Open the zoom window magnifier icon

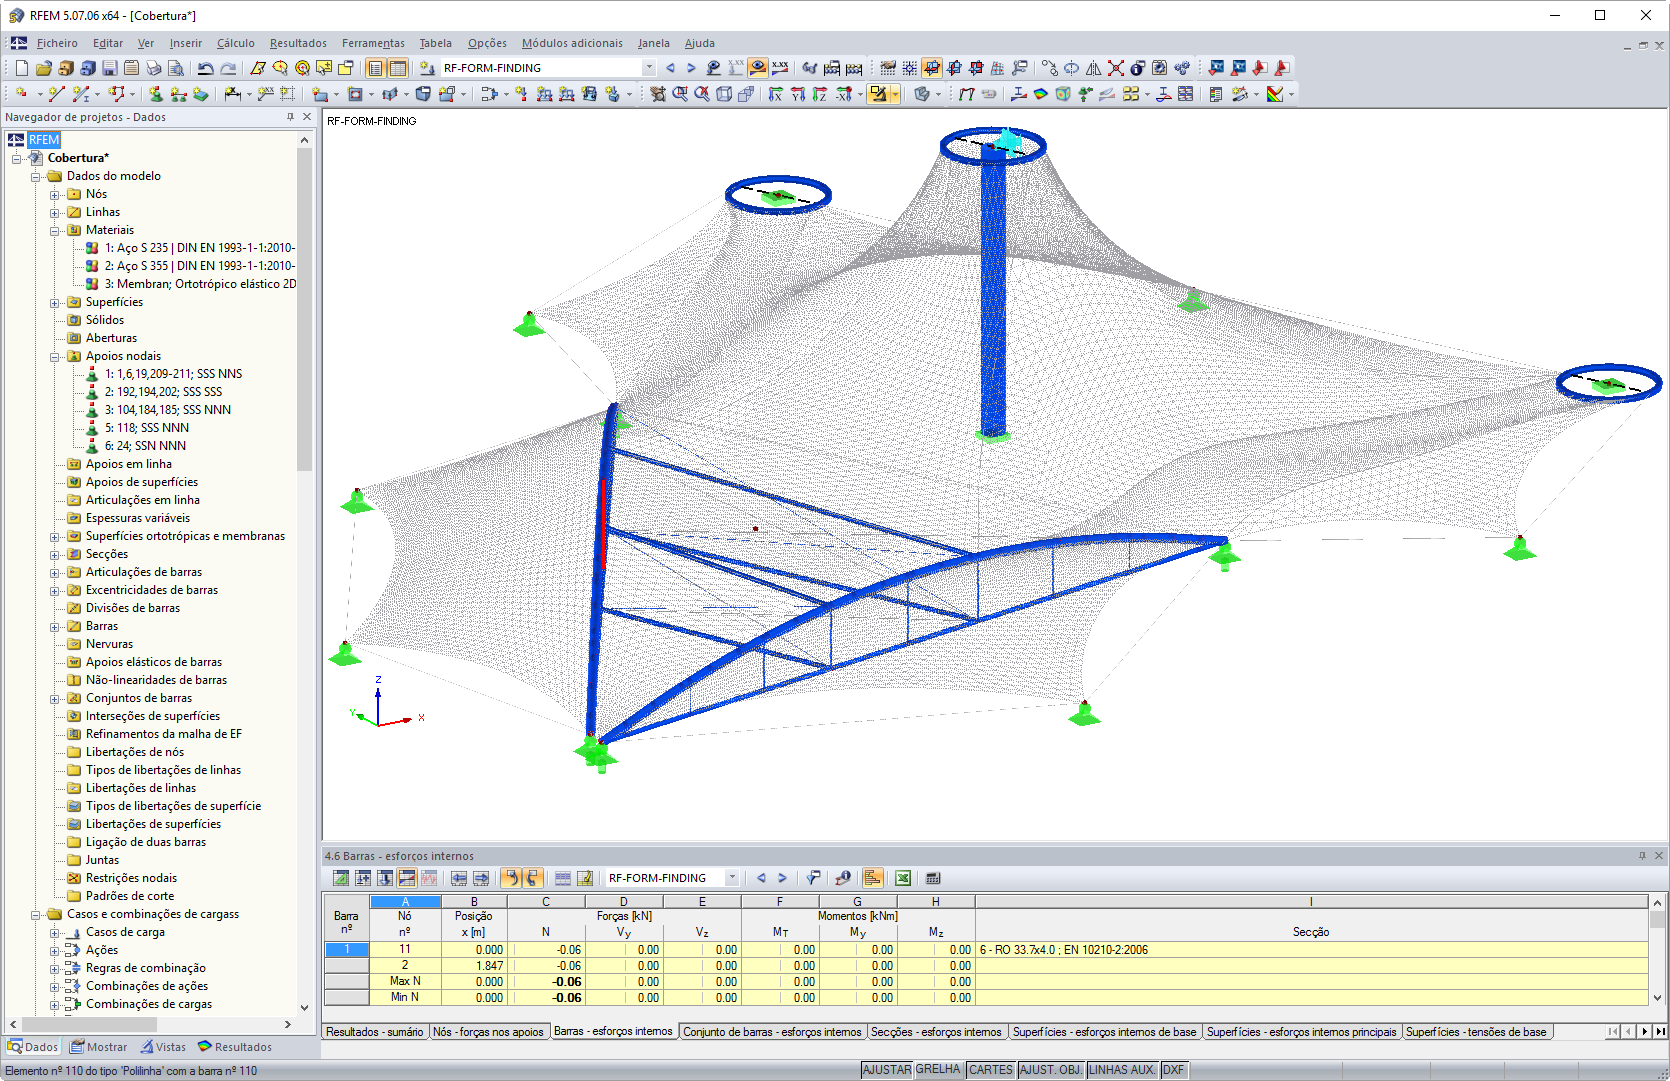pos(680,94)
